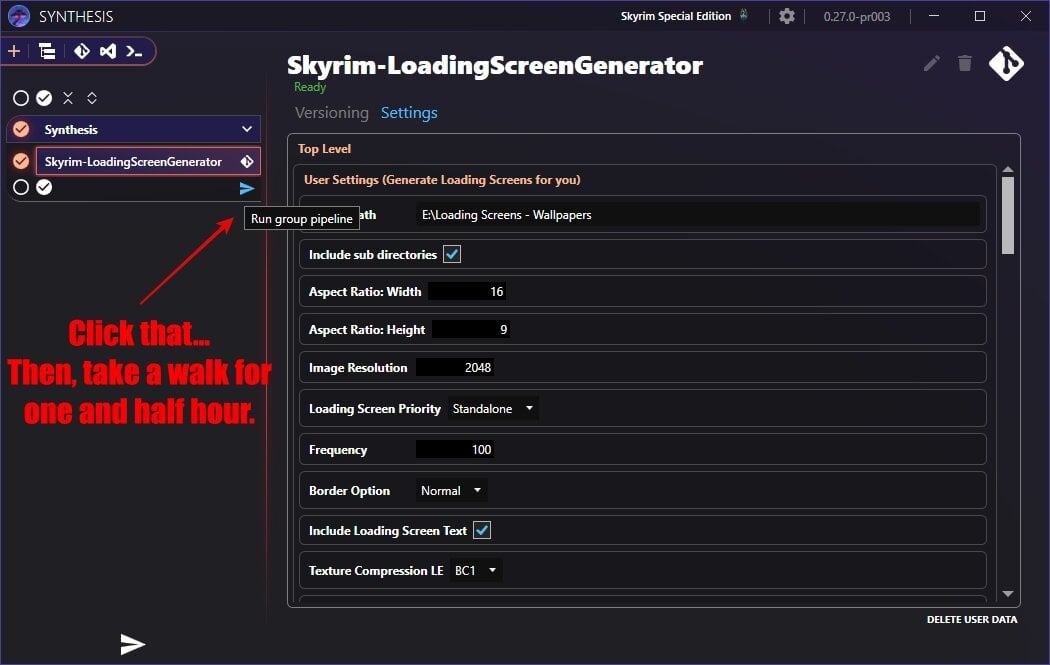Screen dimensions: 1050x665
Task: Click the User Settings section header
Action: [x=442, y=179]
